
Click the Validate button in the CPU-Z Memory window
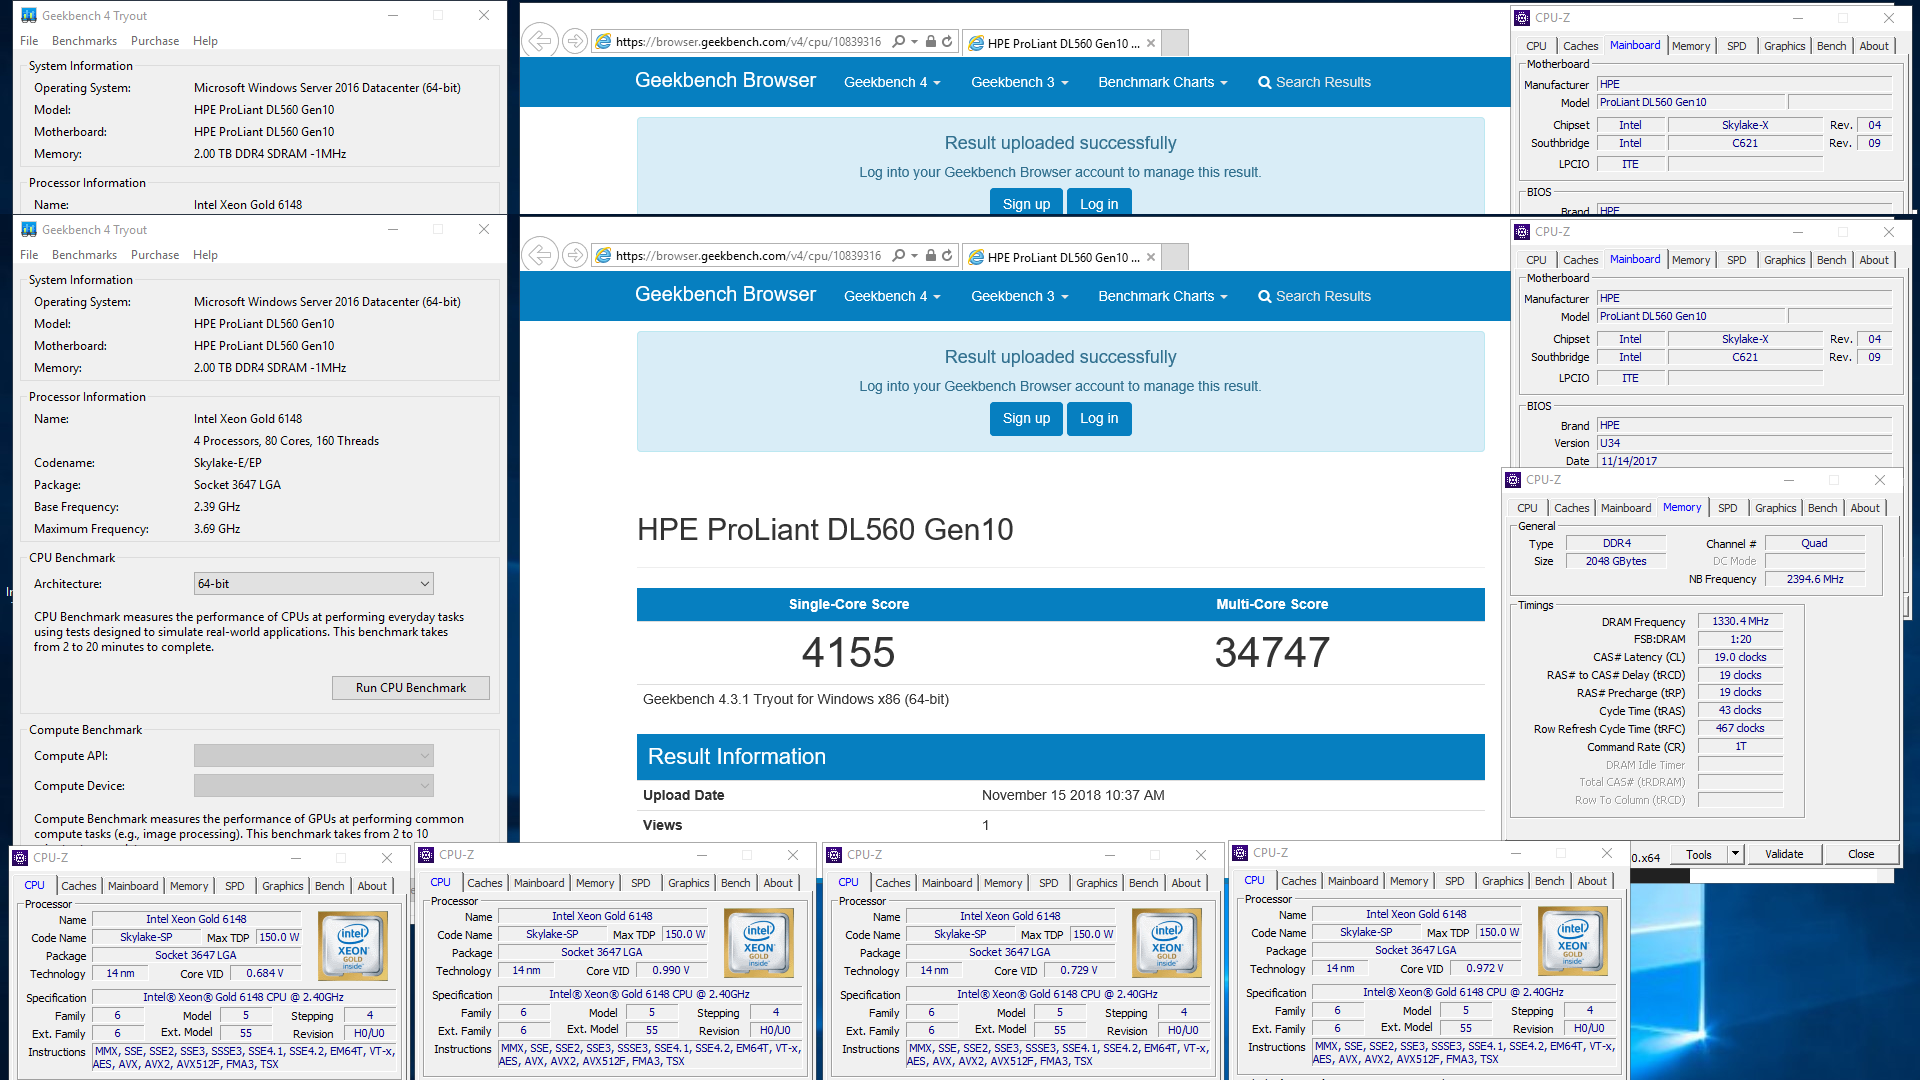[1784, 854]
